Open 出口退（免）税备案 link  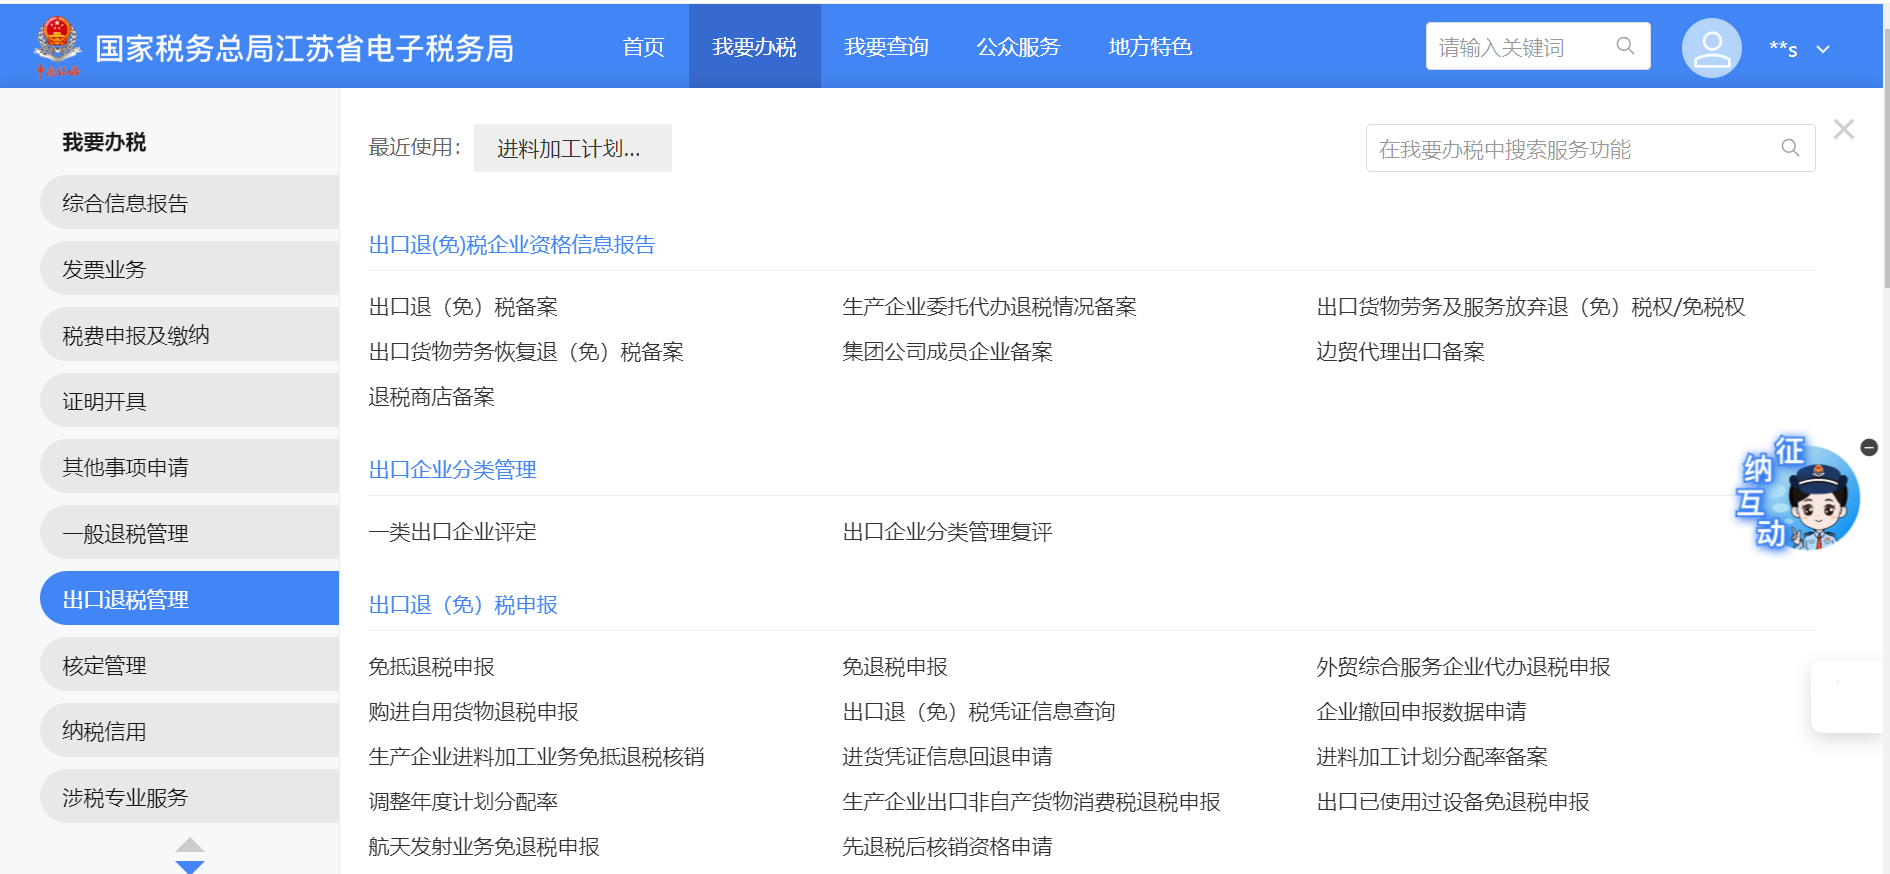pos(463,307)
